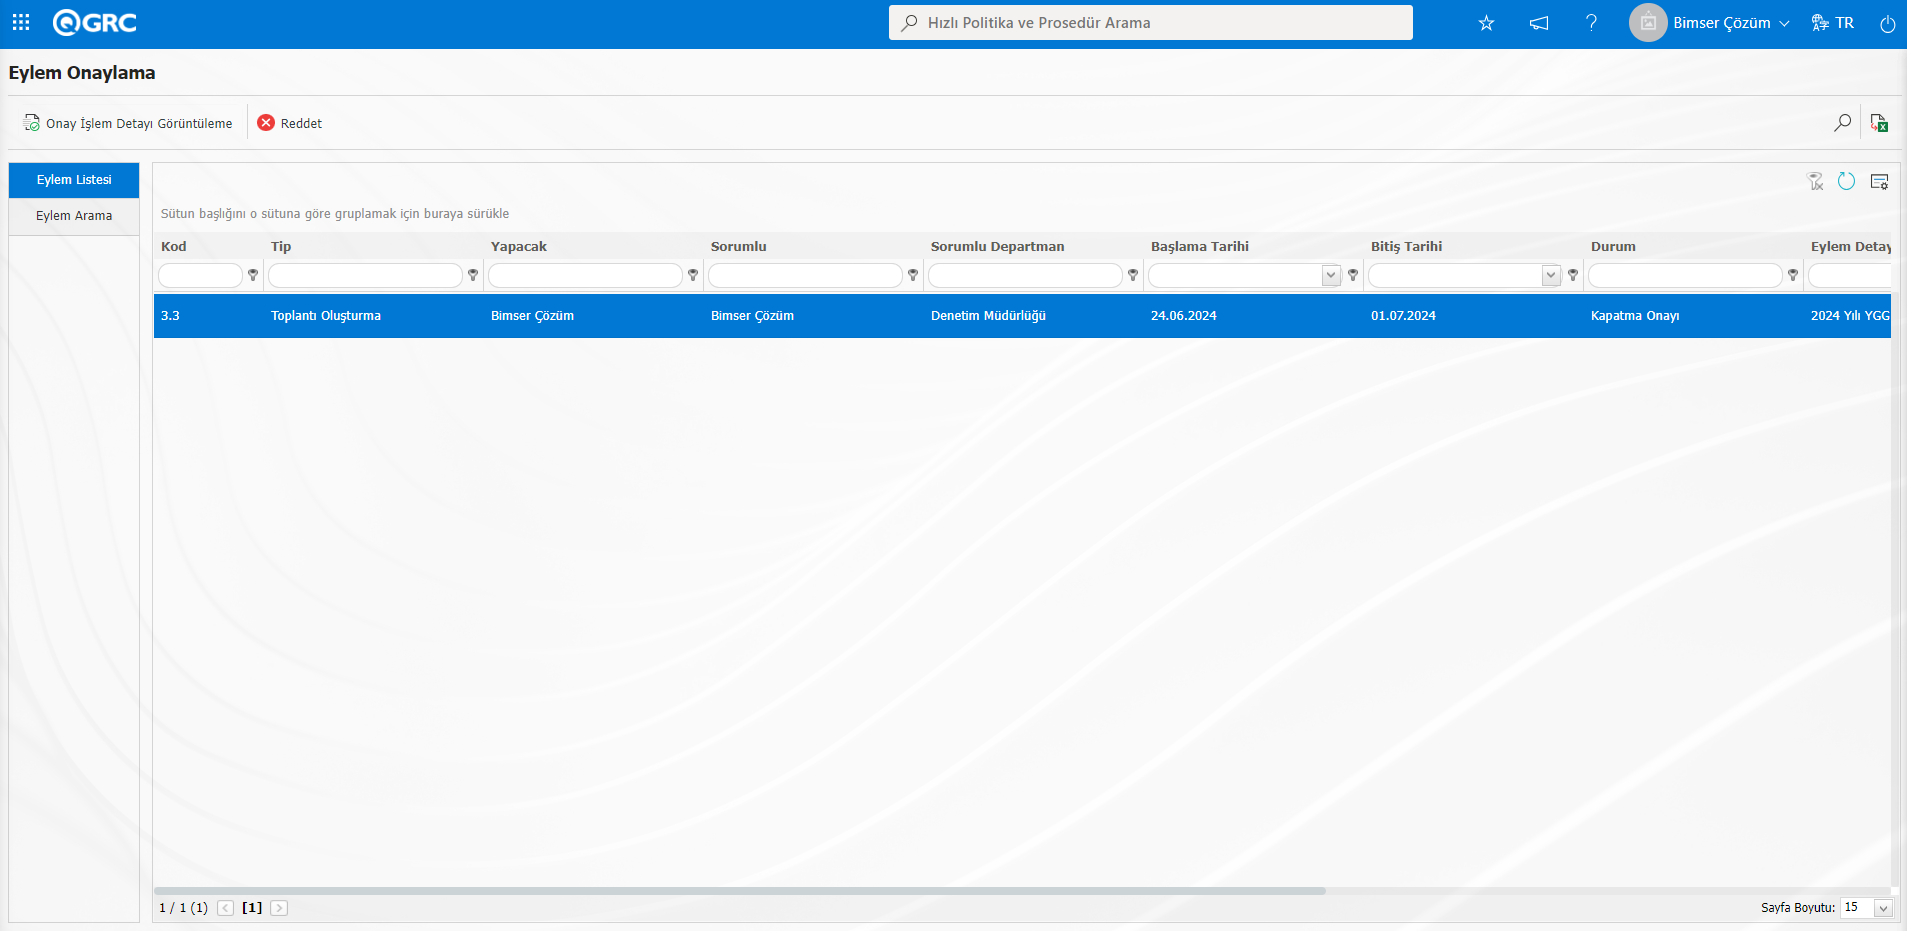Viewport: 1907px width, 931px height.
Task: Click page number [1] link
Action: 252,908
